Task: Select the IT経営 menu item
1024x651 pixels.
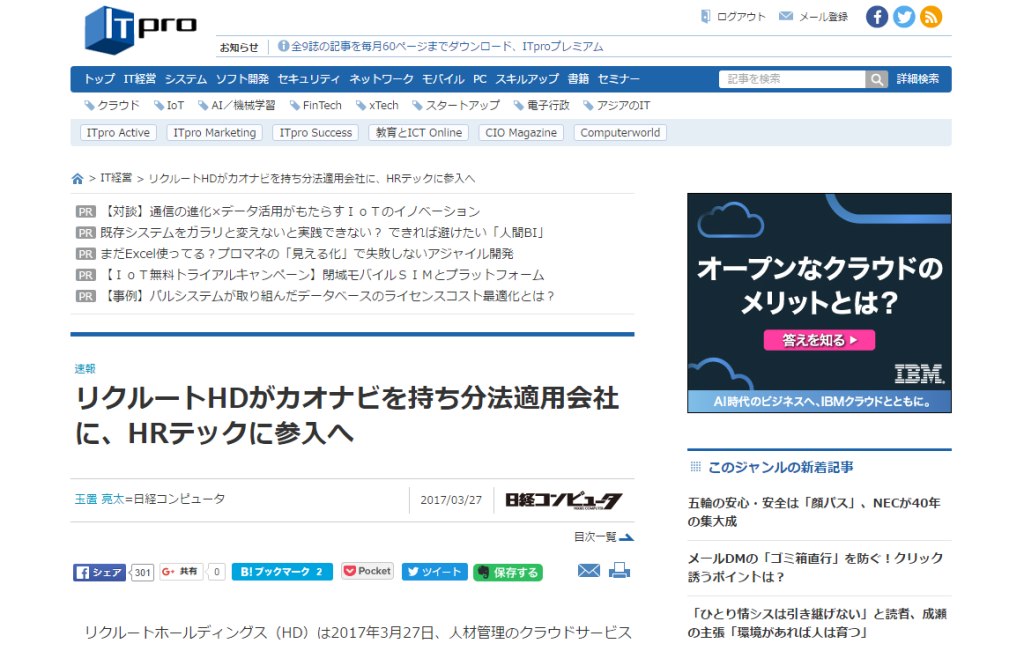Action: pyautogui.click(x=140, y=79)
